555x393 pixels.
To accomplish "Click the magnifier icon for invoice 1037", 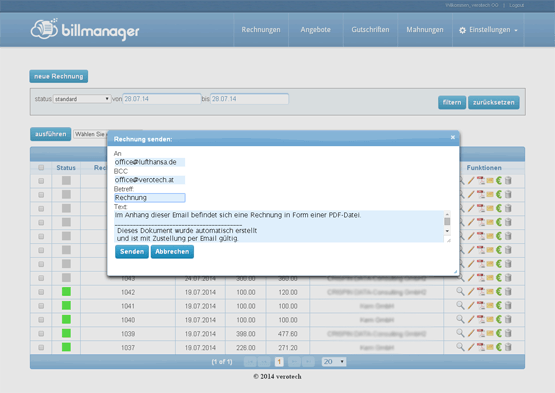I will (460, 347).
